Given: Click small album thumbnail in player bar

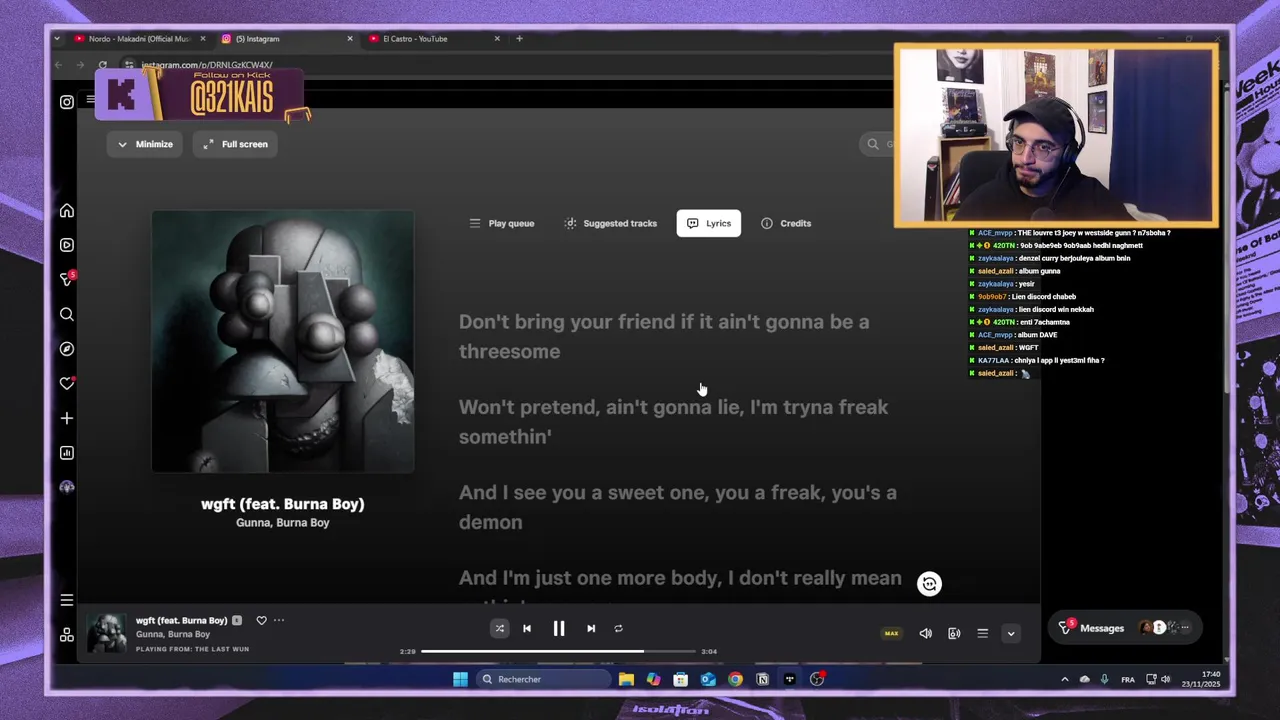Looking at the screenshot, I should point(106,634).
